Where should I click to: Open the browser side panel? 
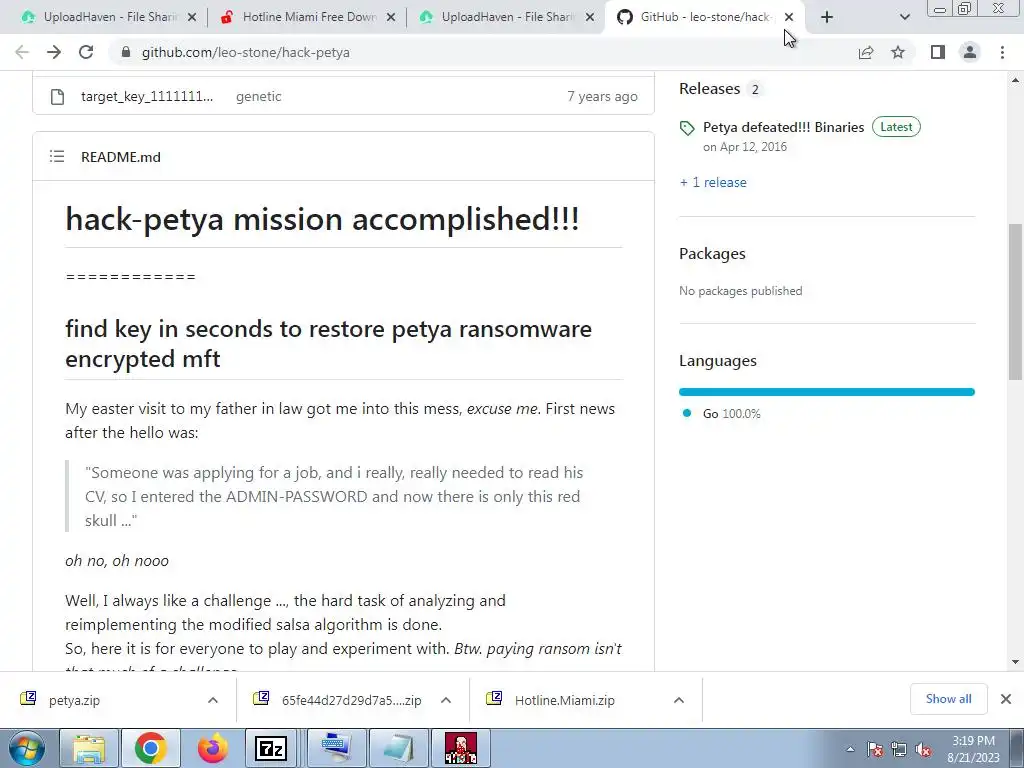coord(938,52)
